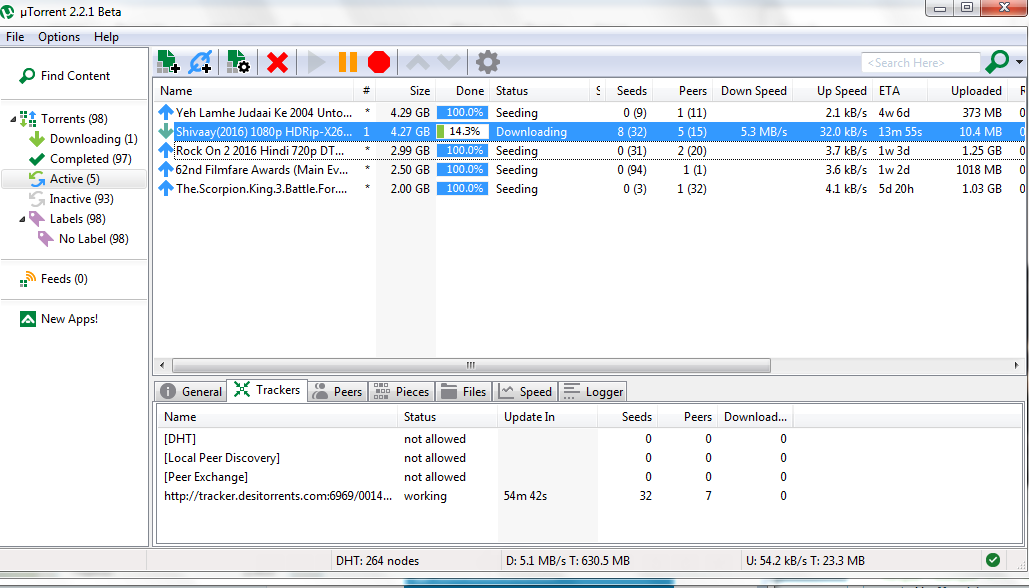This screenshot has height=588, width=1029.
Task: Collapse the Labels (98) tree node
Action: [x=23, y=219]
